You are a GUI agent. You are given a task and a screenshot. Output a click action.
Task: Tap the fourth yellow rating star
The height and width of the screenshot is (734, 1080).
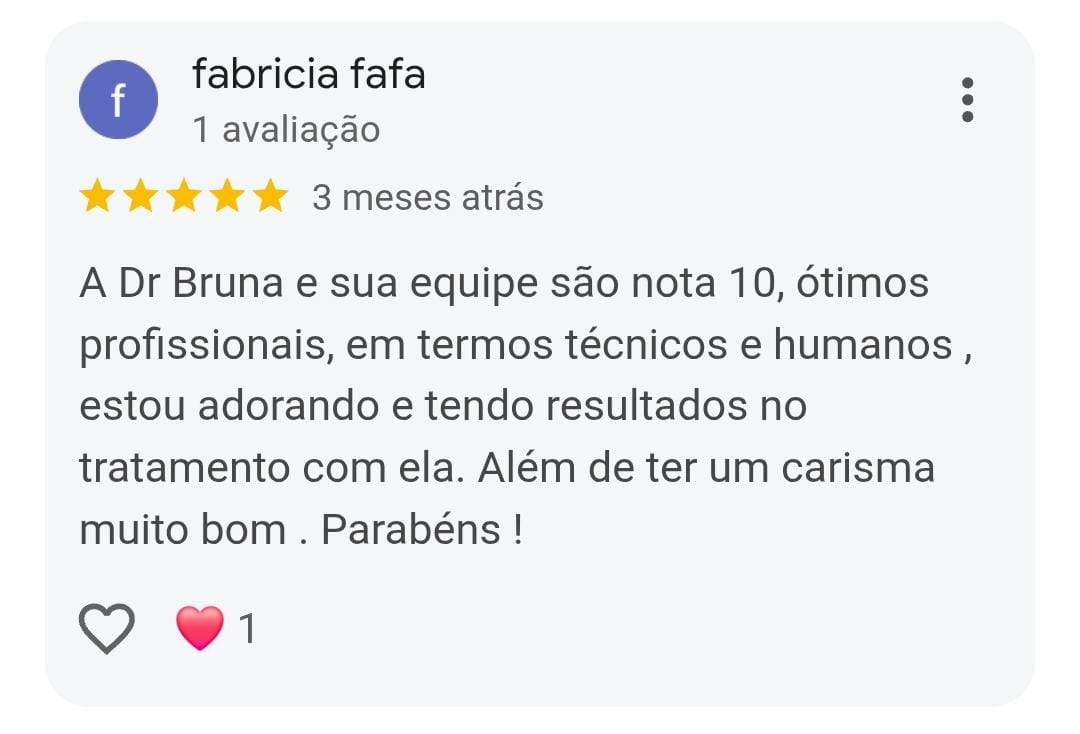pyautogui.click(x=227, y=197)
